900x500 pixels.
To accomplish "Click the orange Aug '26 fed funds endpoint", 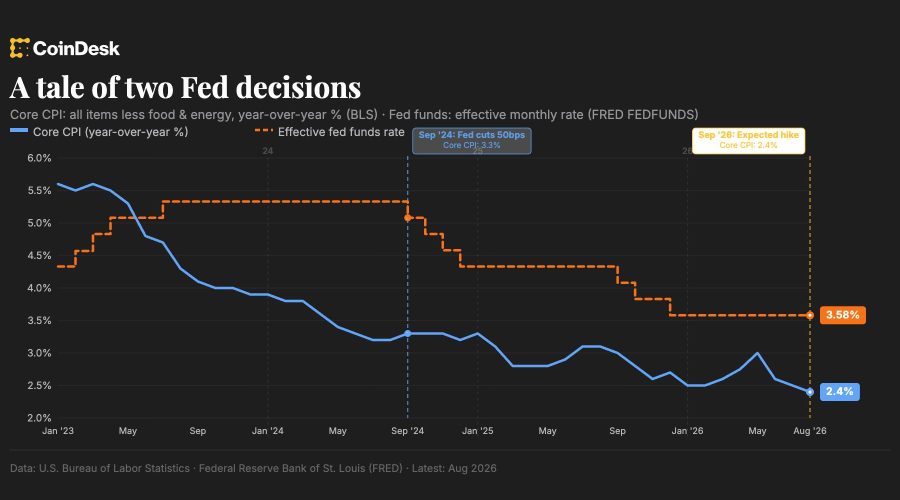I will pyautogui.click(x=810, y=315).
